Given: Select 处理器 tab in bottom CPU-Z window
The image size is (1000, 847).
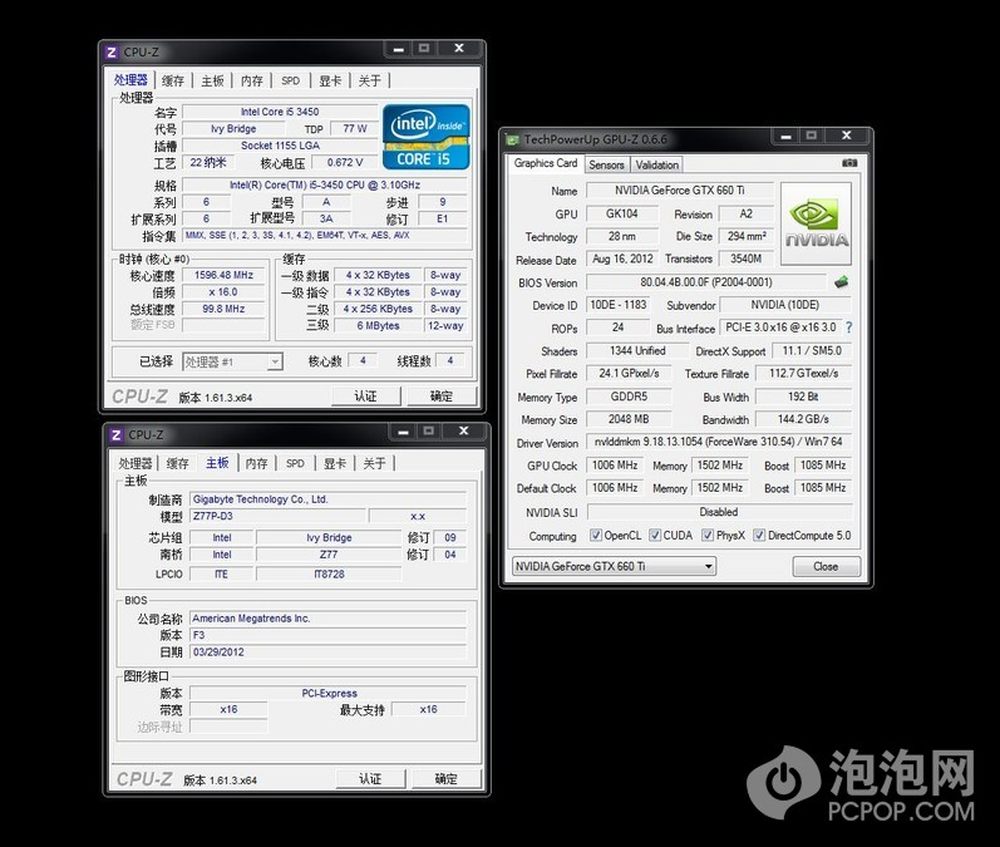Looking at the screenshot, I should 135,464.
